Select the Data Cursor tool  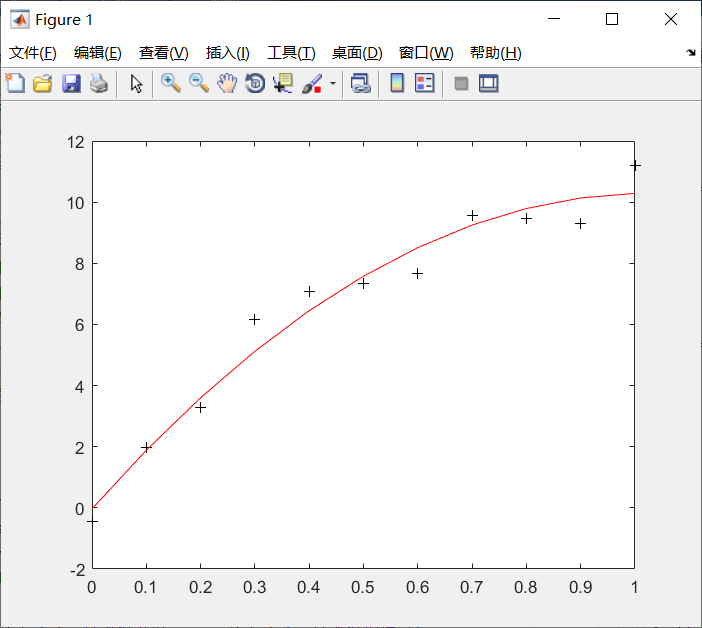coord(283,83)
